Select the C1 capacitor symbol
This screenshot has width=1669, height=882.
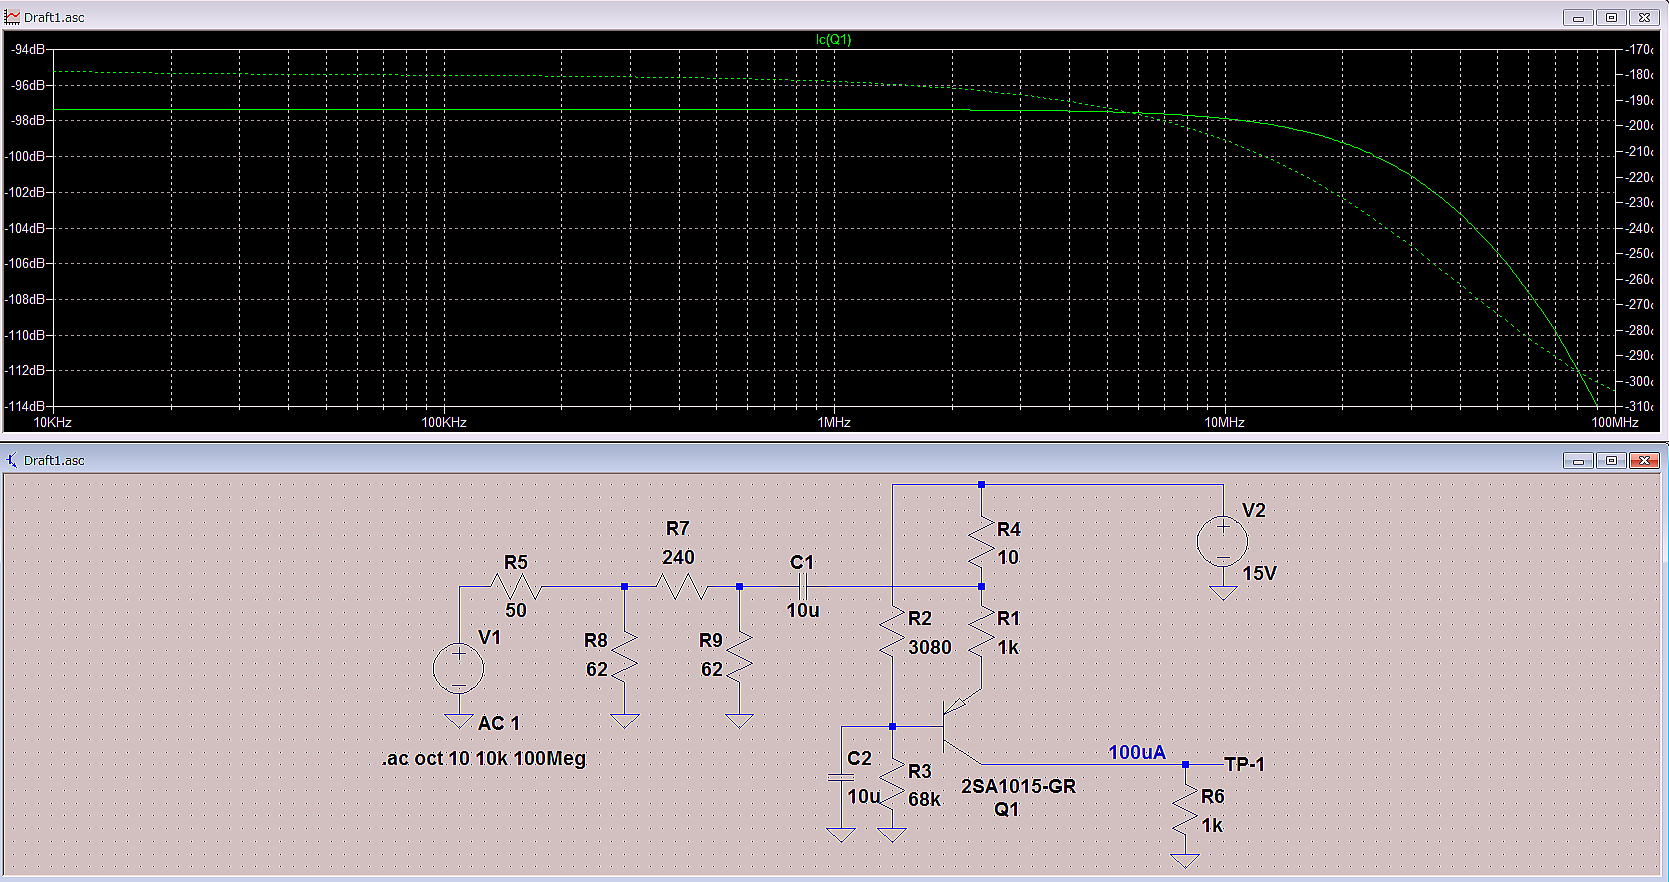point(802,586)
